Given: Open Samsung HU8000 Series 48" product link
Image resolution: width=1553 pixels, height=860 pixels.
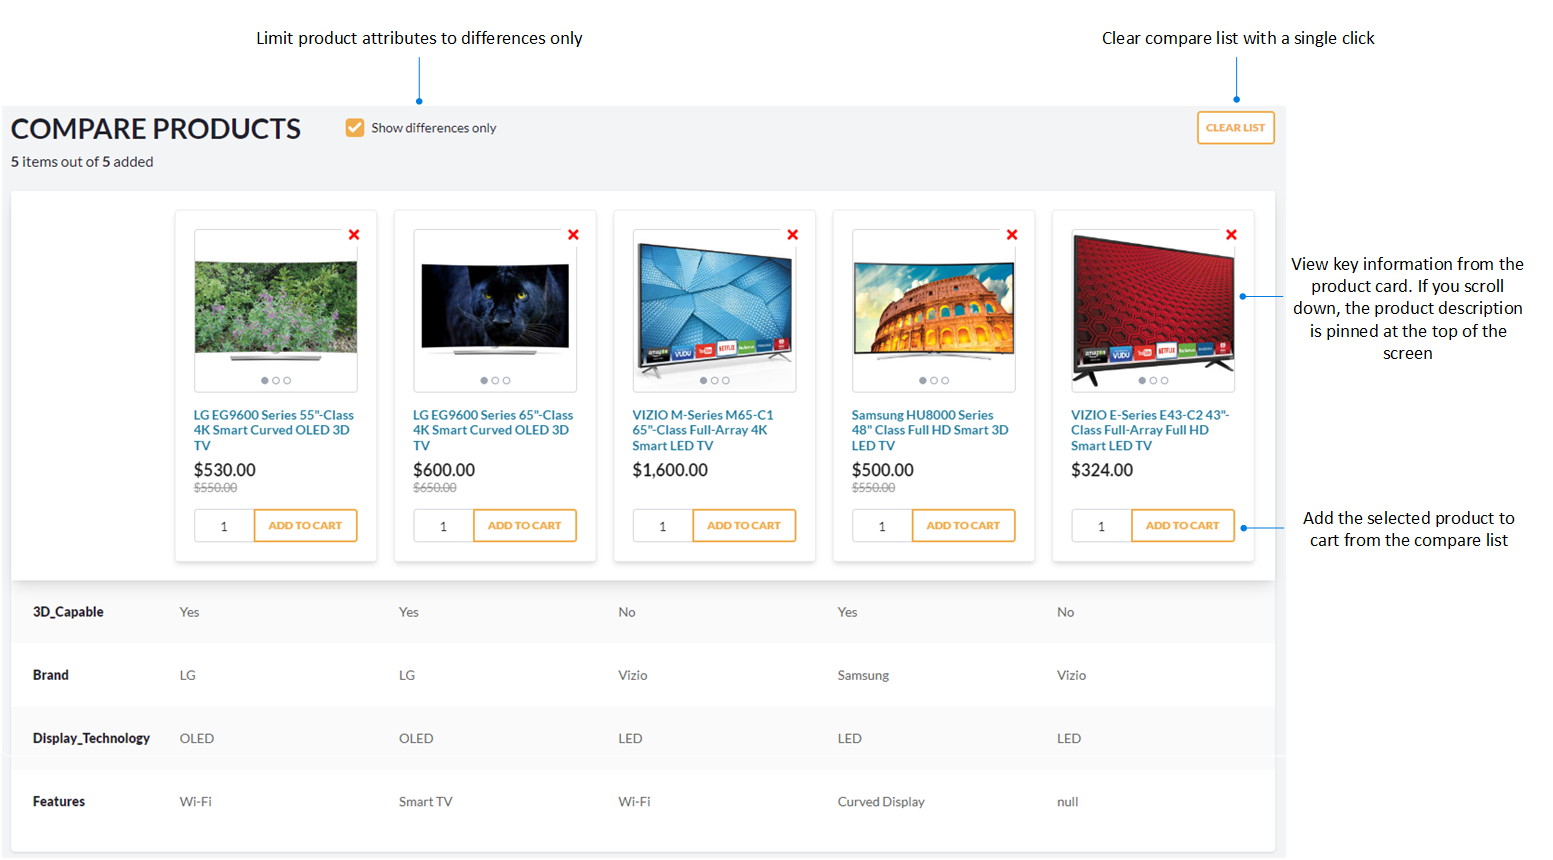Looking at the screenshot, I should (x=930, y=430).
